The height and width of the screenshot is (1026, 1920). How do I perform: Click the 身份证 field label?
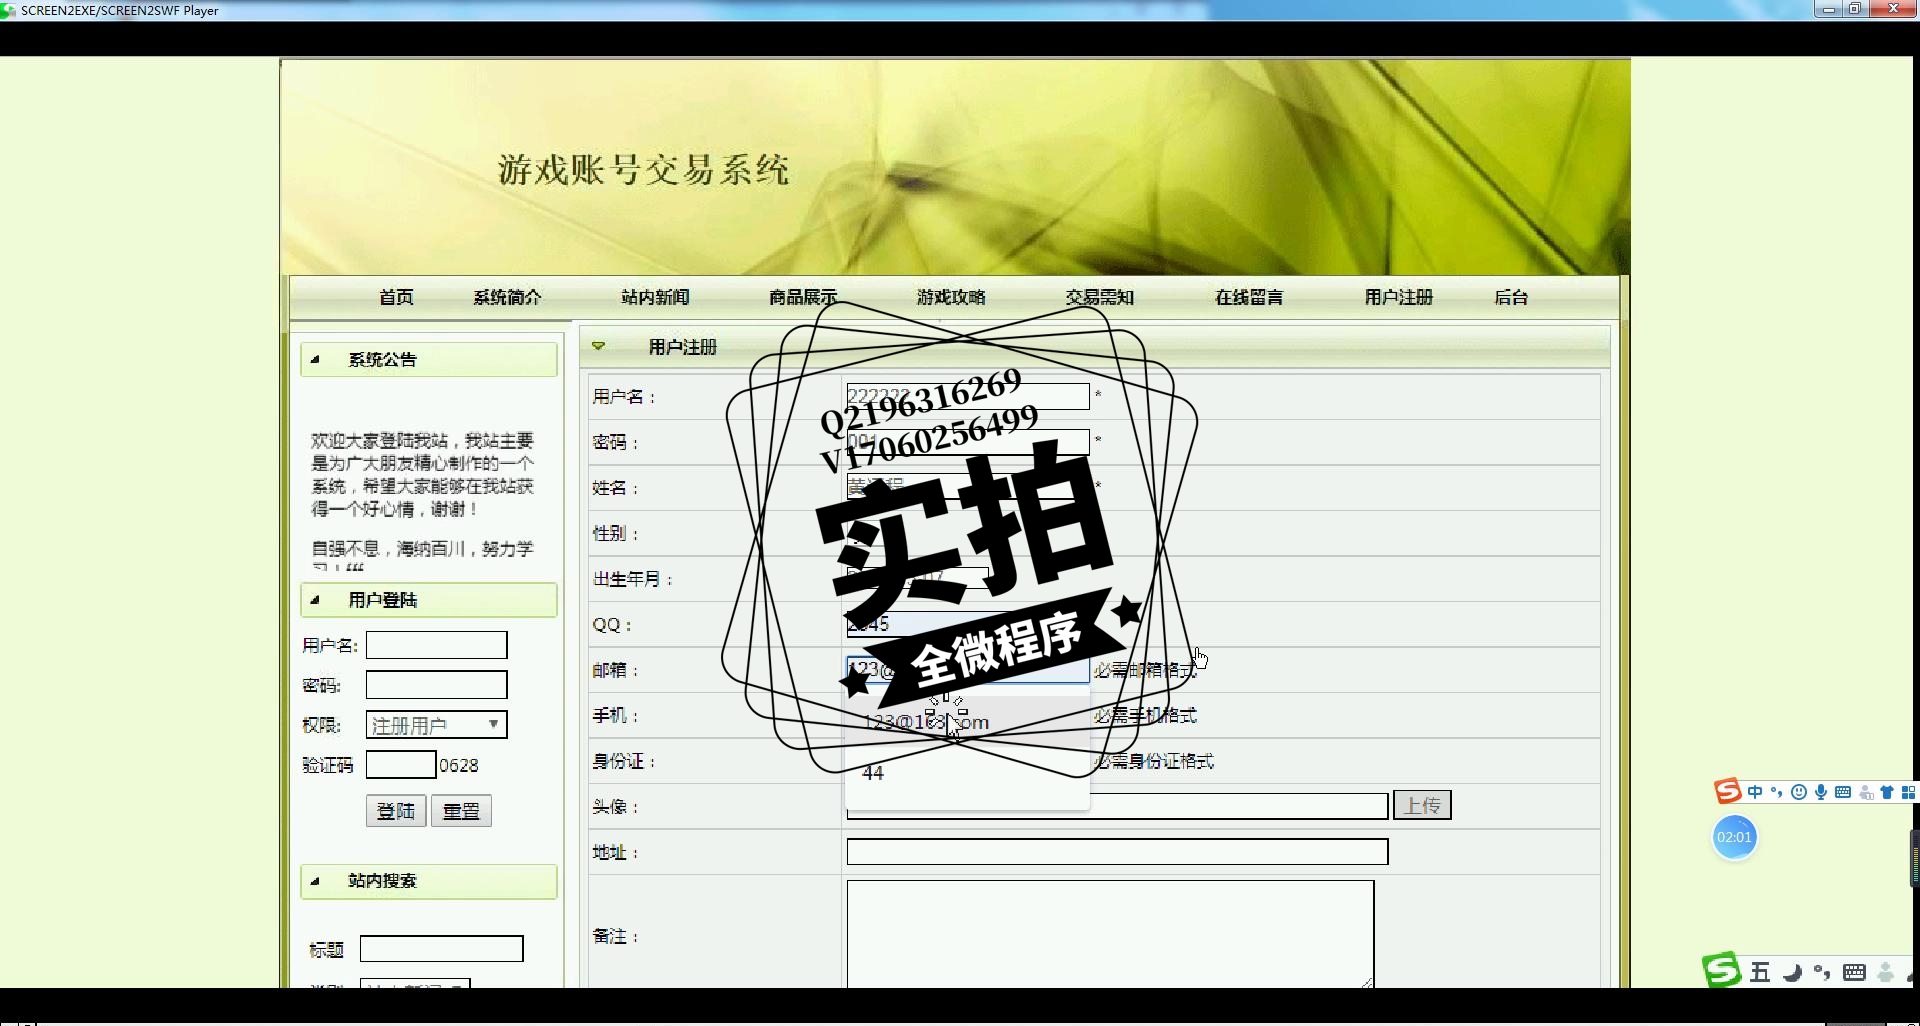[x=622, y=762]
